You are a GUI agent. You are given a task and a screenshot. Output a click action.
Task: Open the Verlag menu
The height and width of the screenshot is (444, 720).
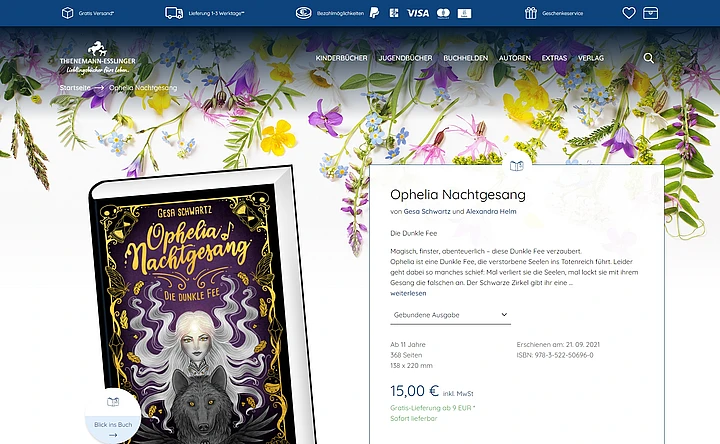(591, 58)
